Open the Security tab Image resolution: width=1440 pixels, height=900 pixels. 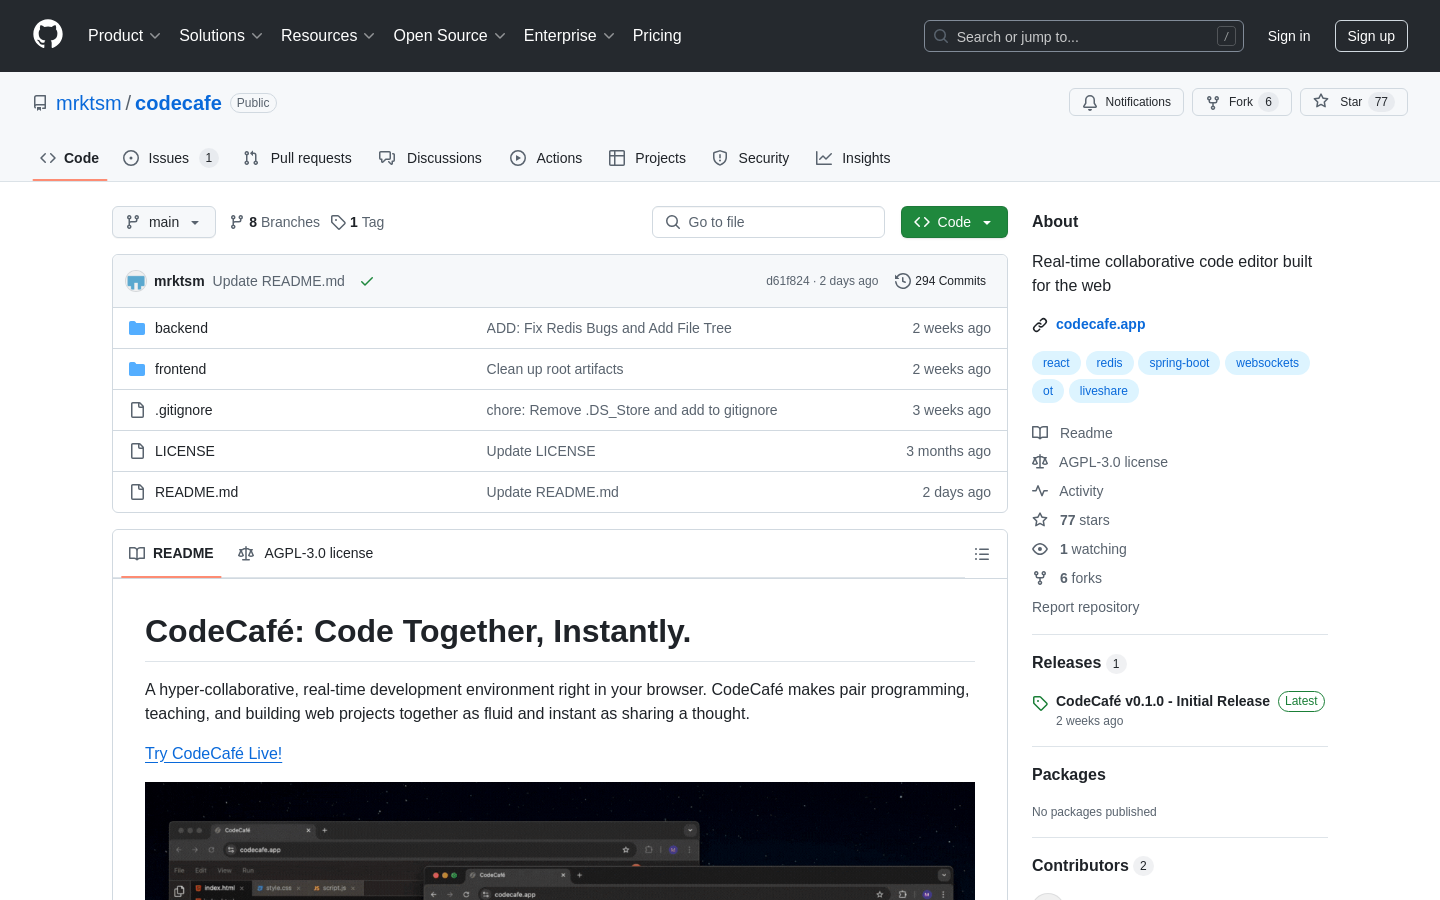[x=751, y=158]
